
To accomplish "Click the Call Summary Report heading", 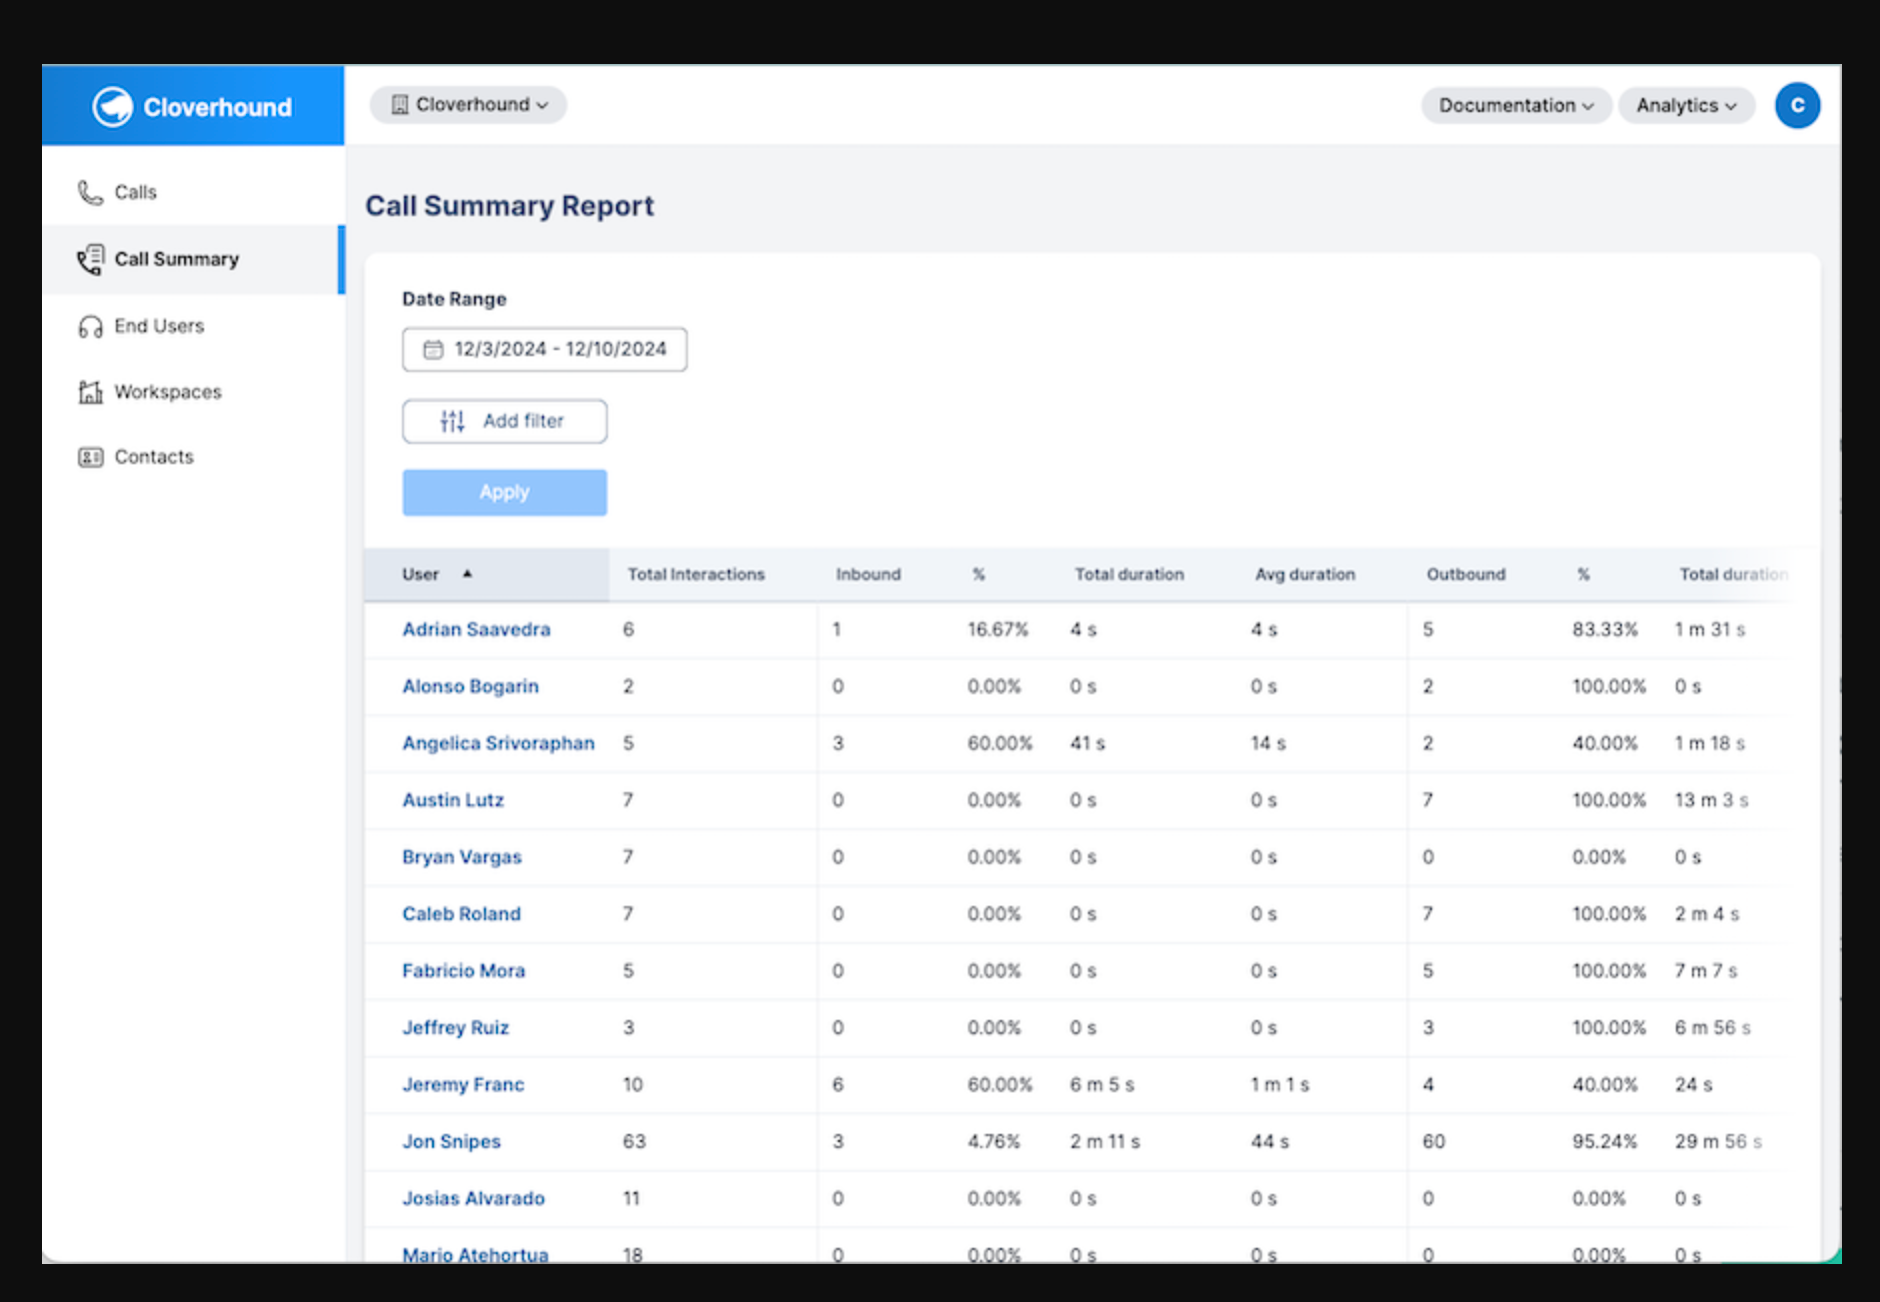I will (509, 206).
